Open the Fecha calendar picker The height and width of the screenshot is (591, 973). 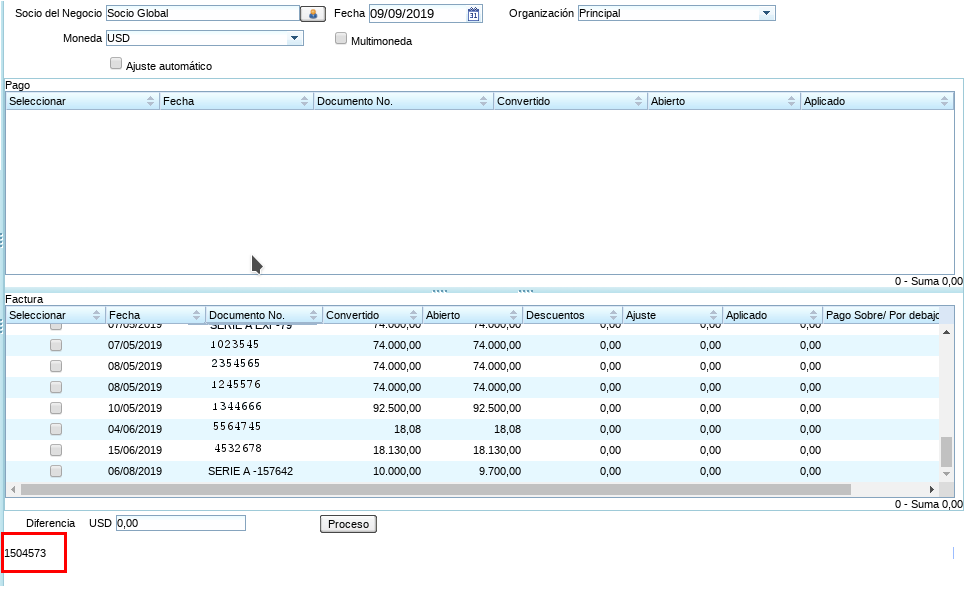[x=474, y=14]
